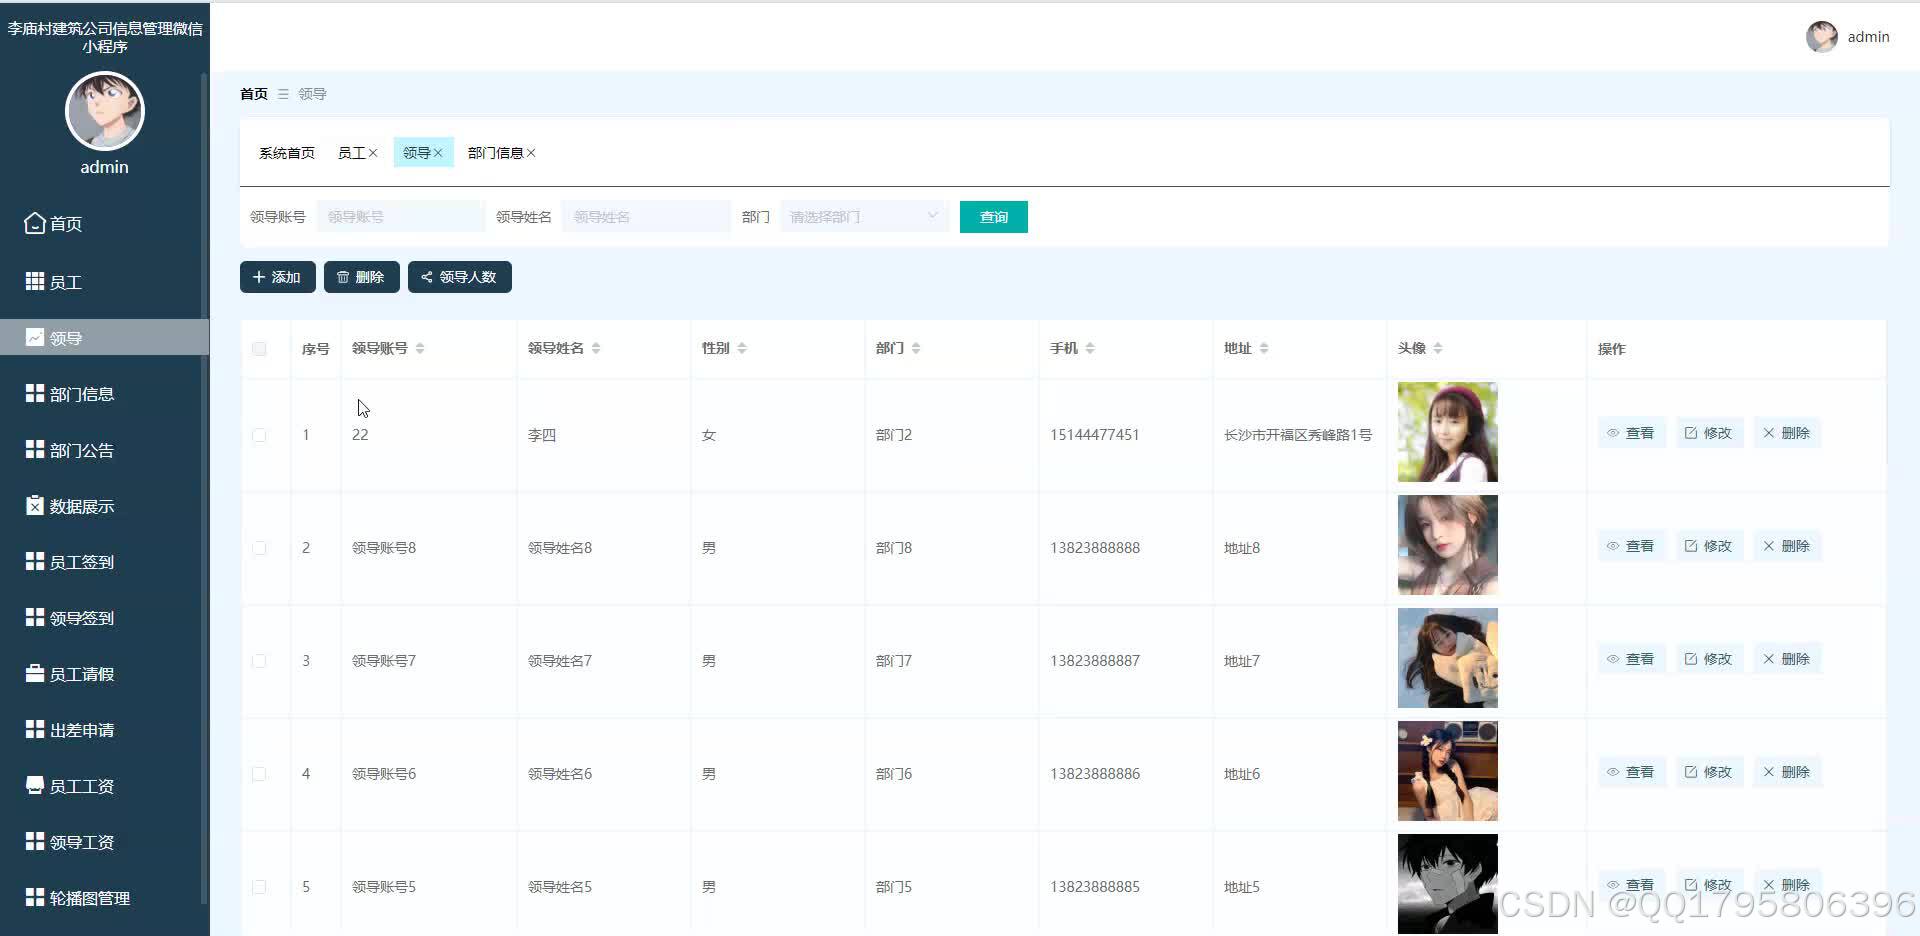1920x936 pixels.
Task: Open the 部门 select dropdown
Action: tap(864, 216)
